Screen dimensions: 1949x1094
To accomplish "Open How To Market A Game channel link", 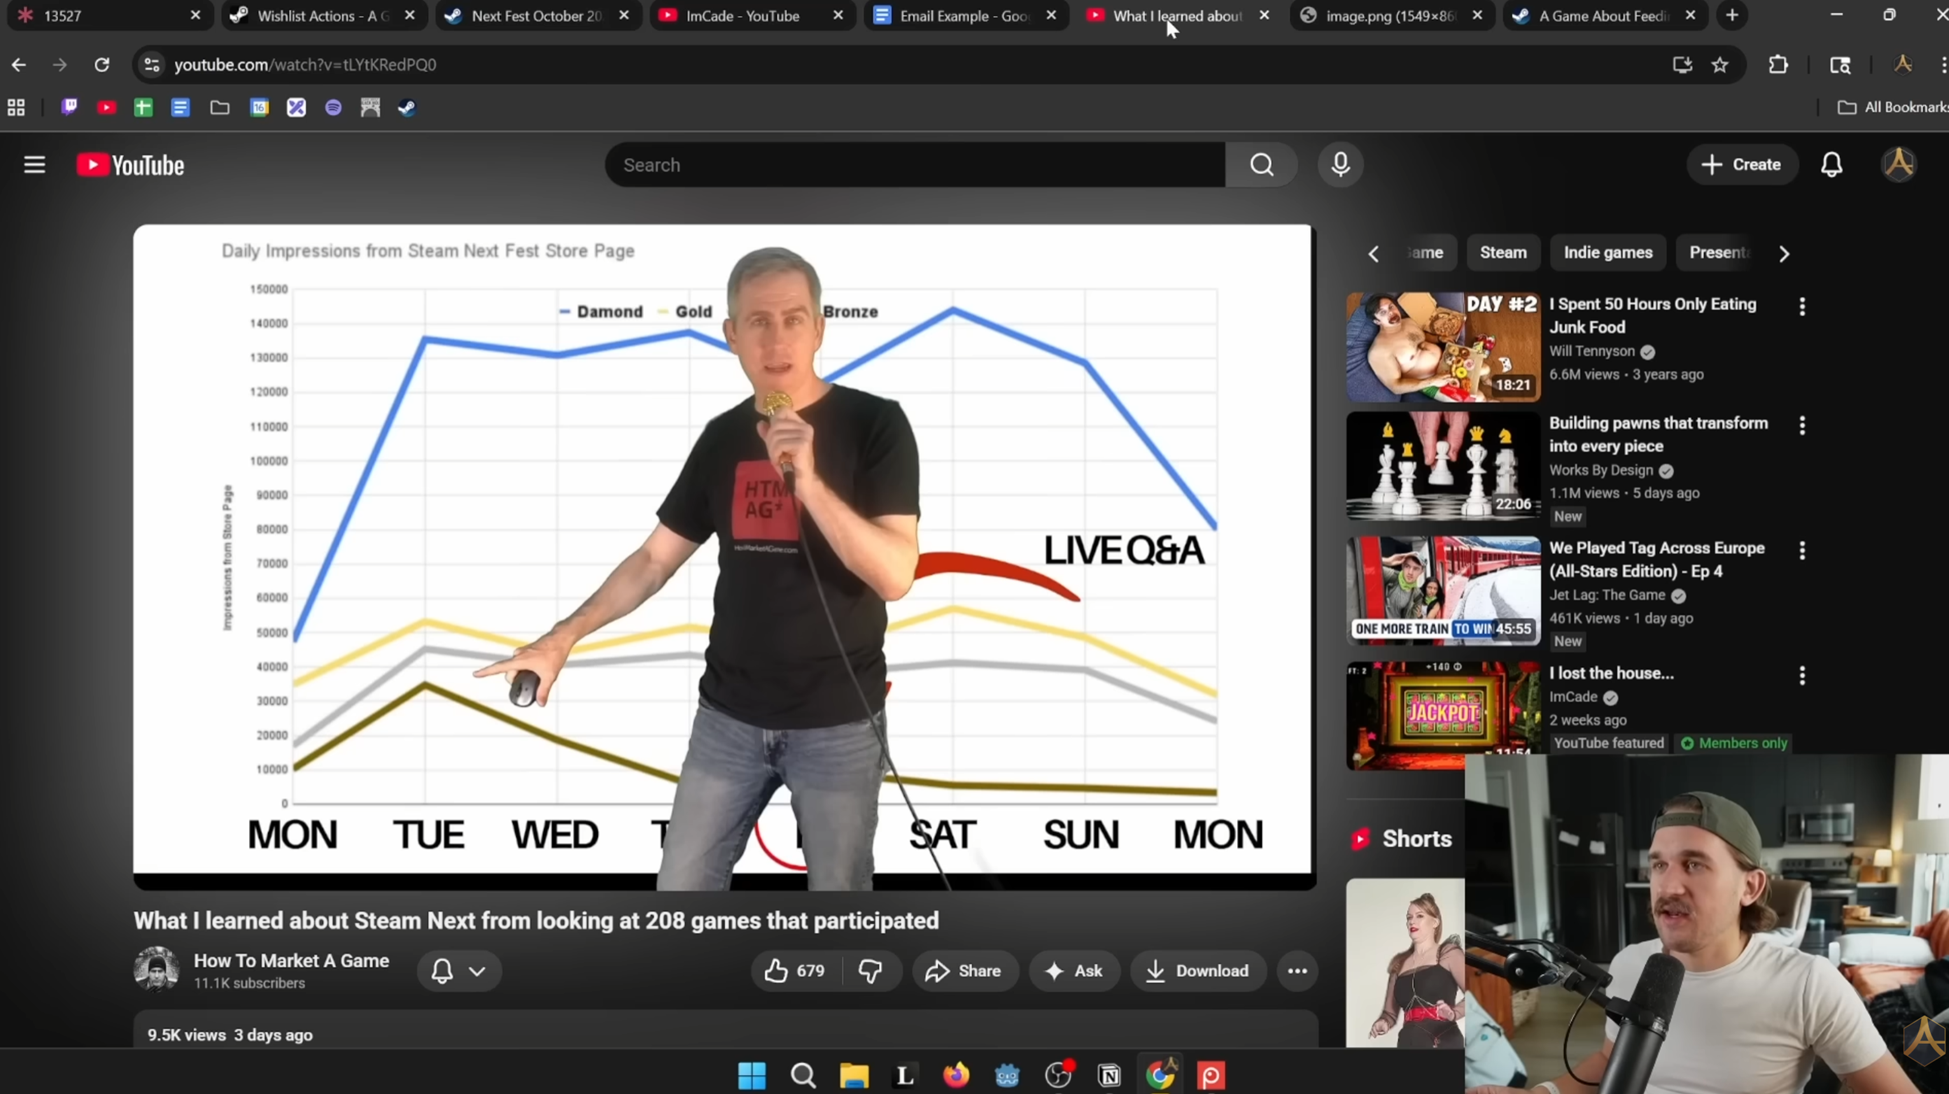I will tap(291, 960).
